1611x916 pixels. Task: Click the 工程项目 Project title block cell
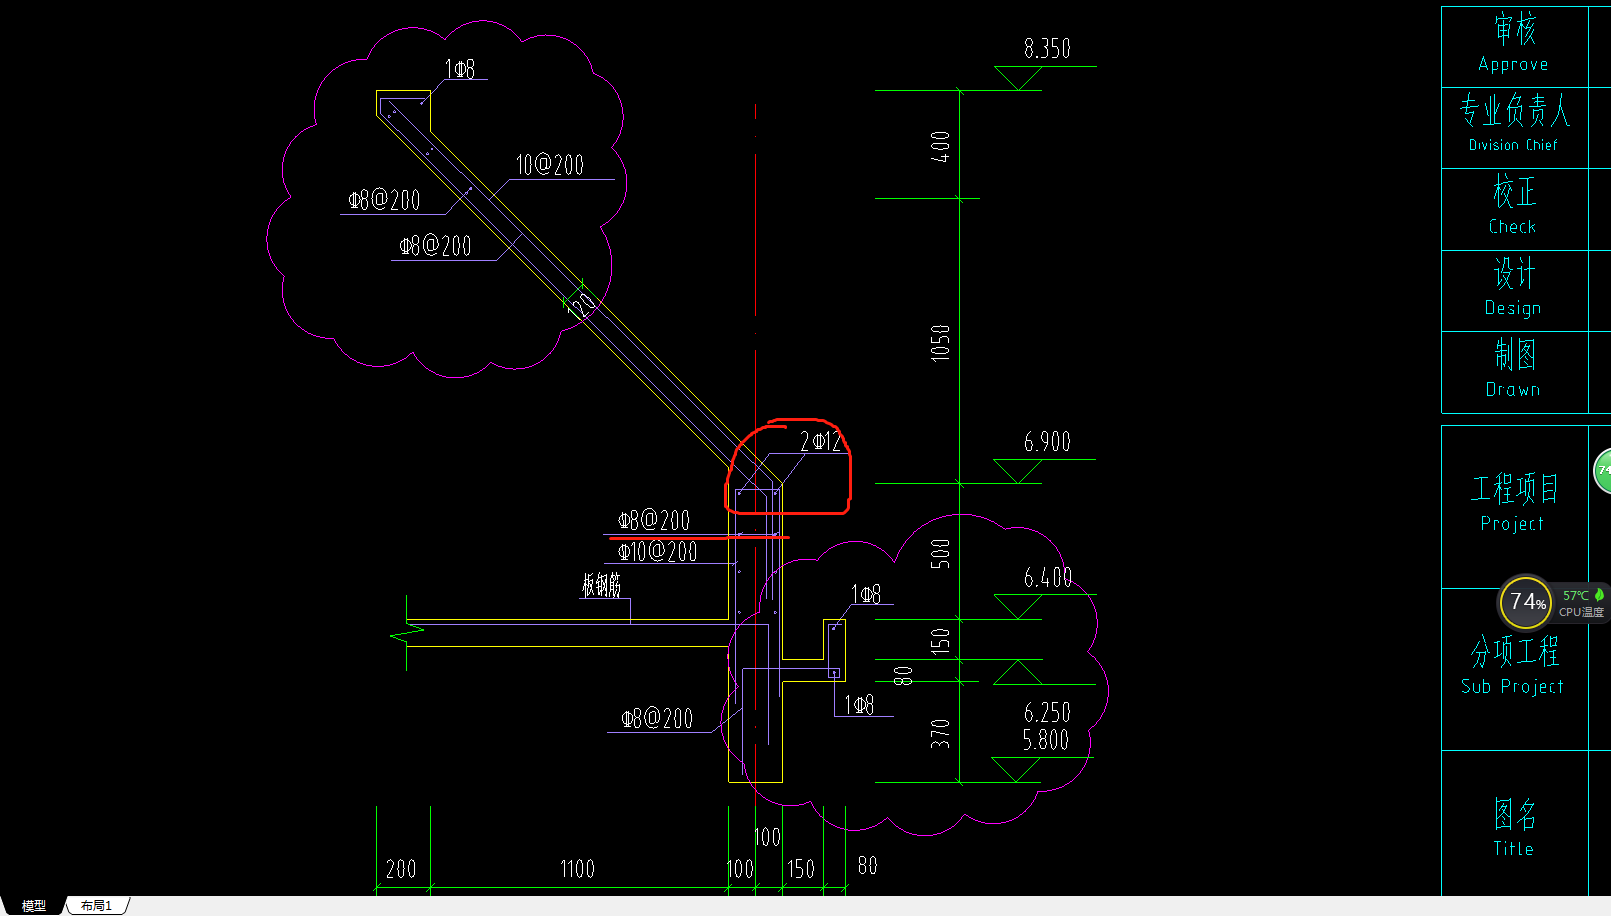(1514, 506)
